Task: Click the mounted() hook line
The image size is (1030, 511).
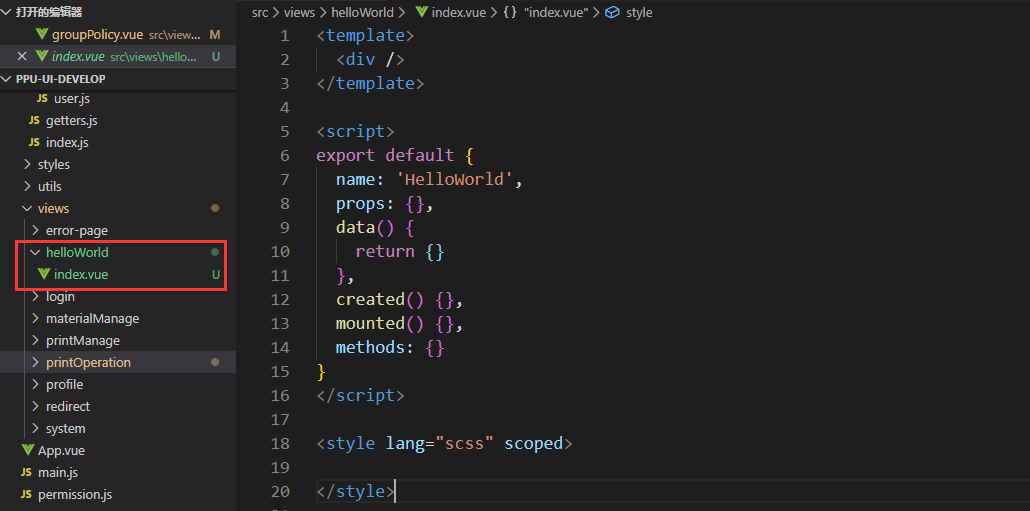Action: [400, 324]
